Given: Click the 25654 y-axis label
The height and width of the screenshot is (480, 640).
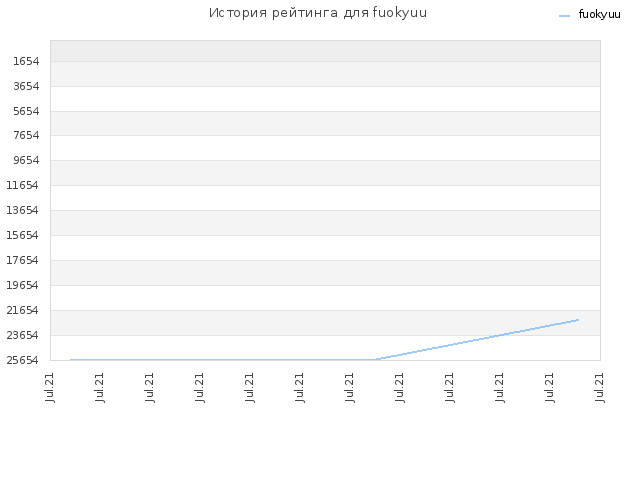Looking at the screenshot, I should click(x=22, y=360).
